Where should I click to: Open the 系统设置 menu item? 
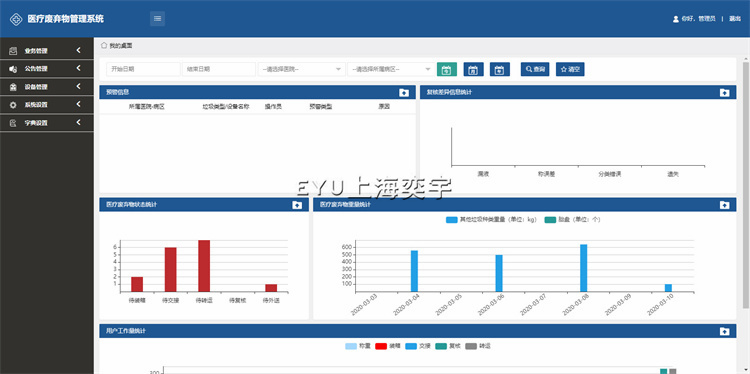click(x=47, y=105)
